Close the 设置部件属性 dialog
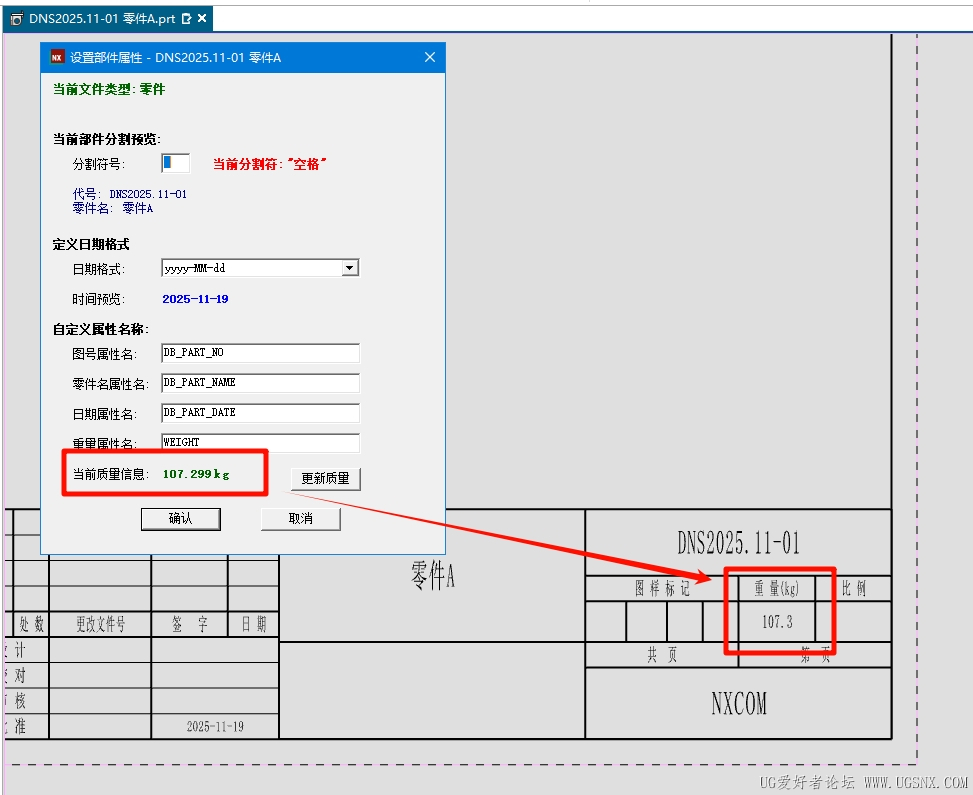 pos(429,57)
